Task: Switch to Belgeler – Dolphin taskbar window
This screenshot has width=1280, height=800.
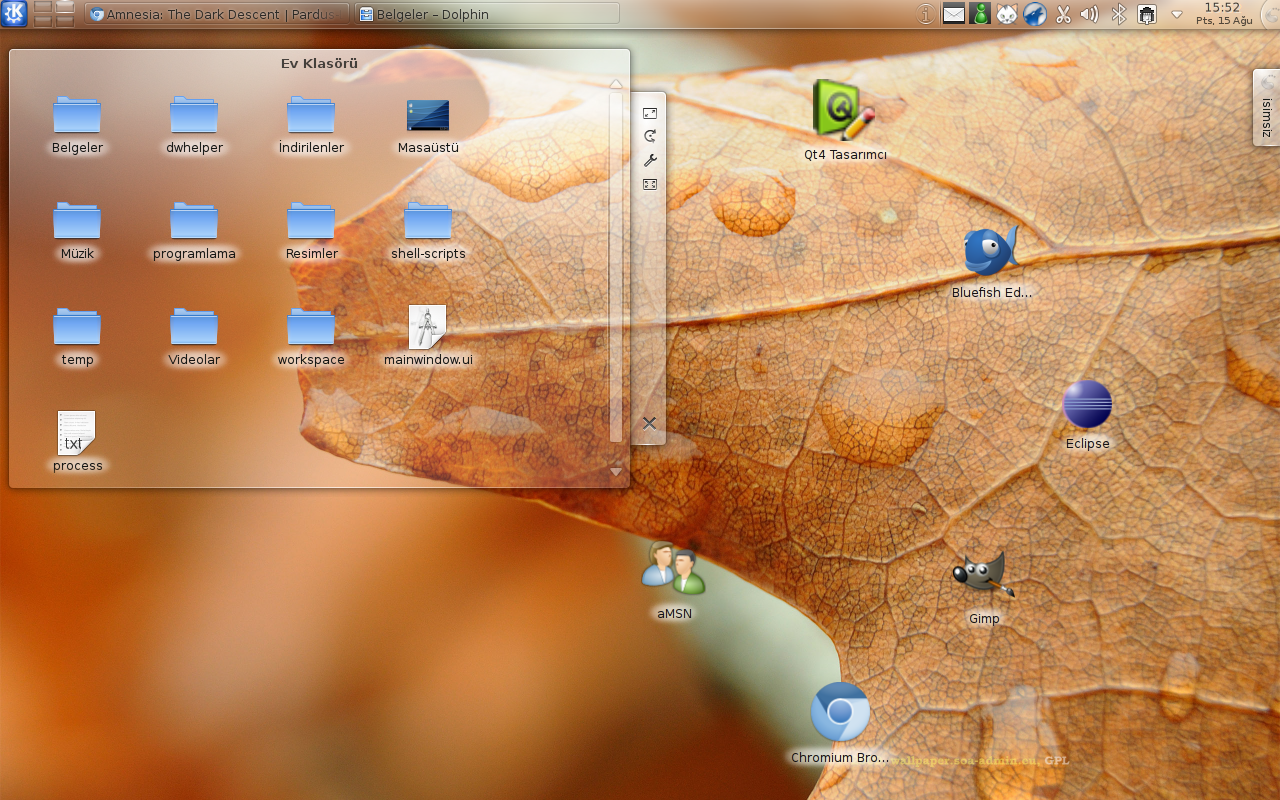Action: click(486, 14)
